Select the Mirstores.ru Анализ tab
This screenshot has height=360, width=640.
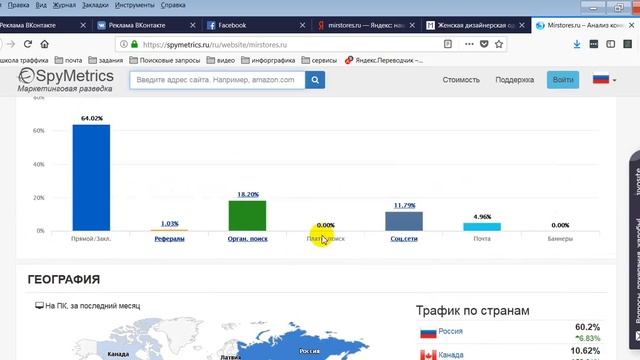[x=585, y=25]
